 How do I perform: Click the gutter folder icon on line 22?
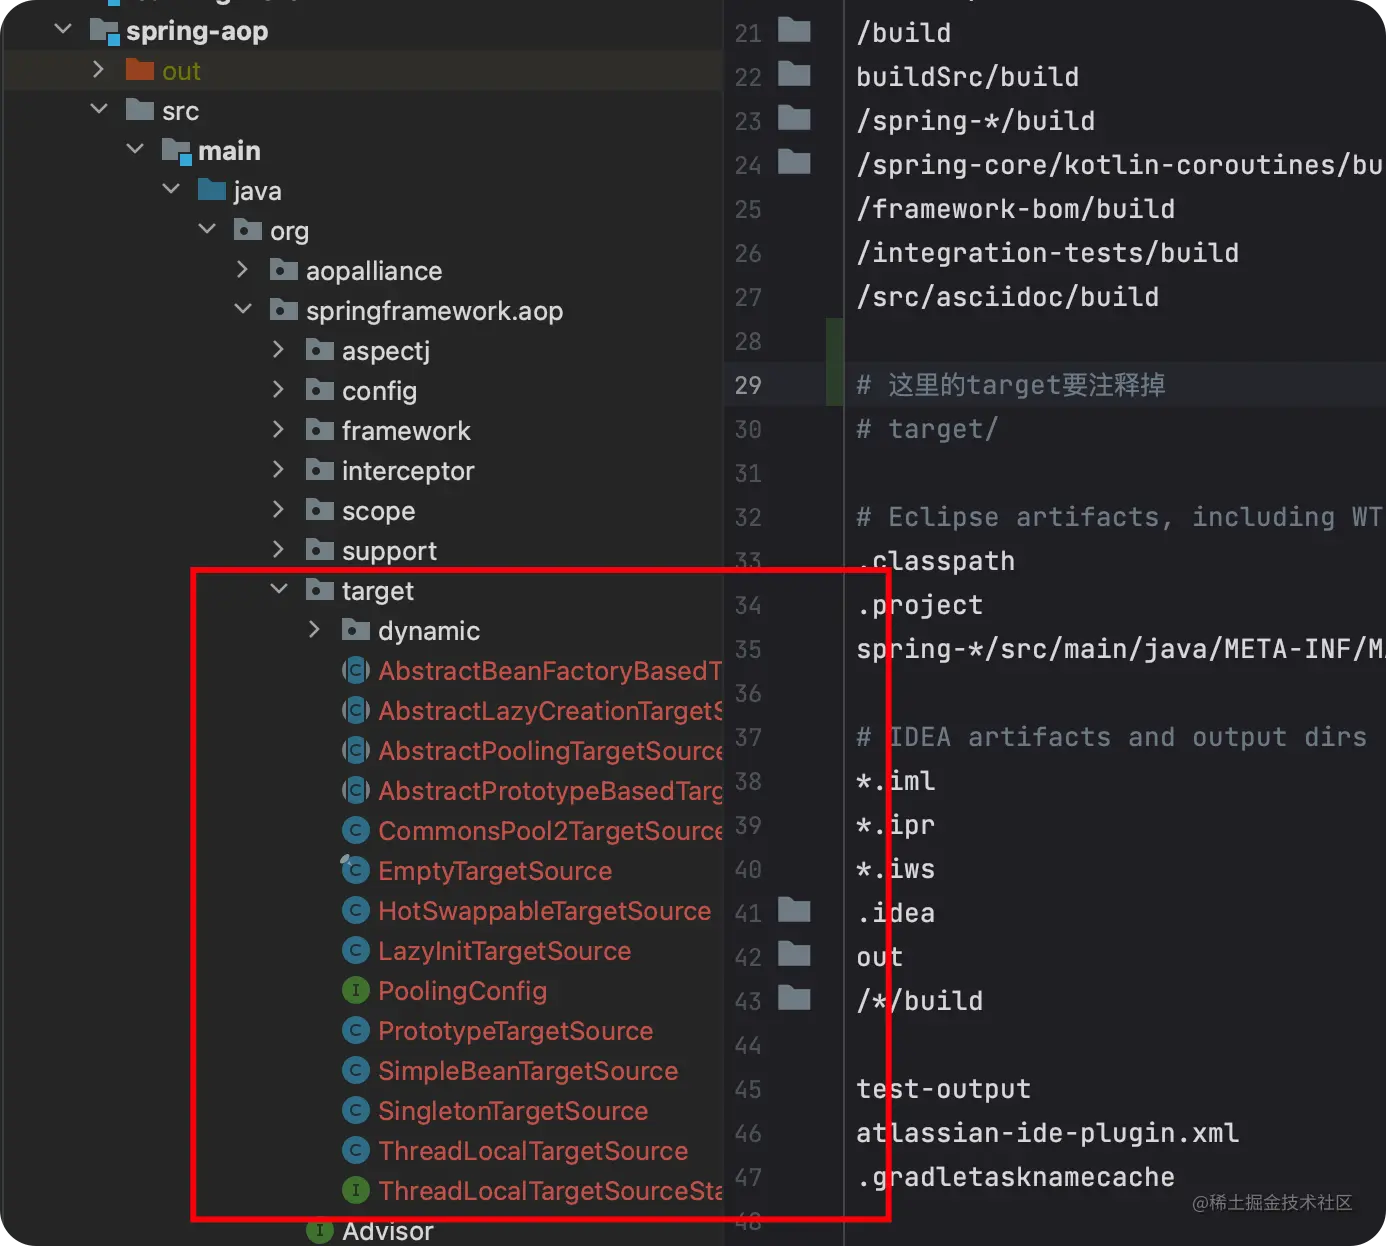794,74
